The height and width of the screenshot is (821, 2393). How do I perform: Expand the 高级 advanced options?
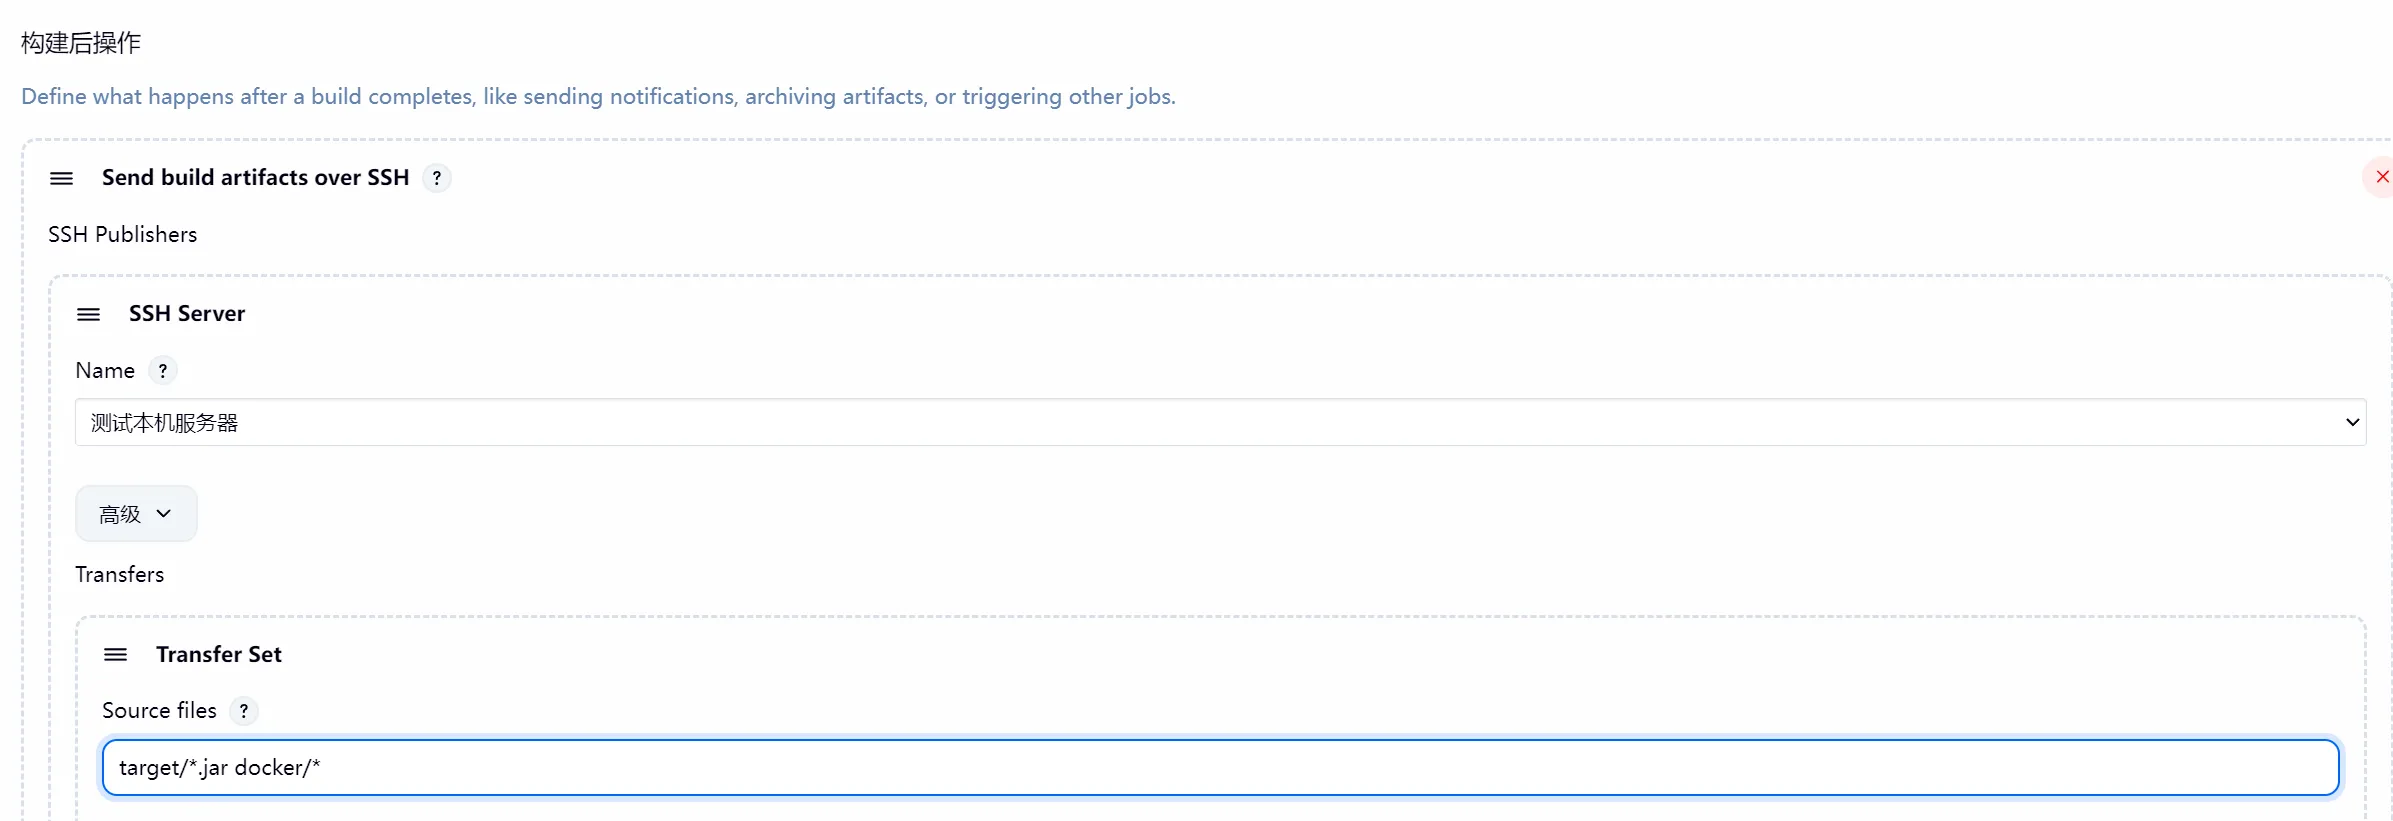pyautogui.click(x=136, y=514)
